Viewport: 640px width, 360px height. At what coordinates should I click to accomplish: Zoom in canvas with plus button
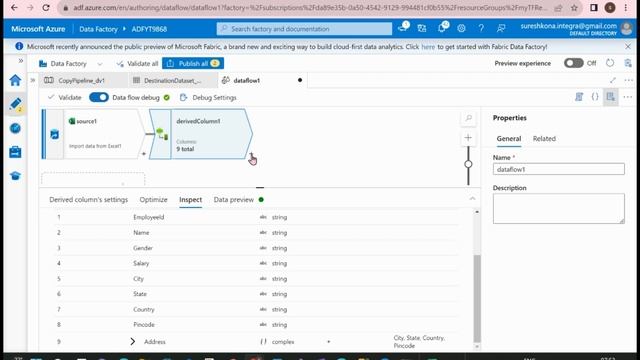[468, 138]
